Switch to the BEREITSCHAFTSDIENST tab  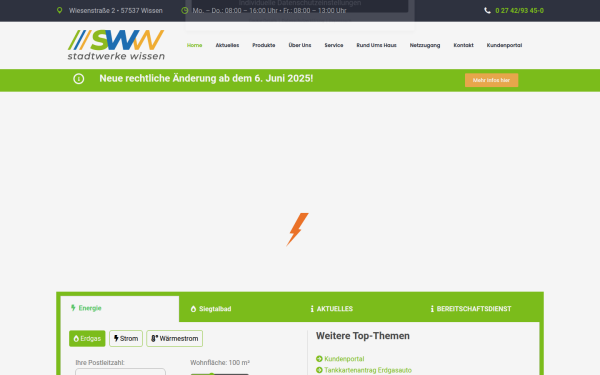(x=471, y=309)
